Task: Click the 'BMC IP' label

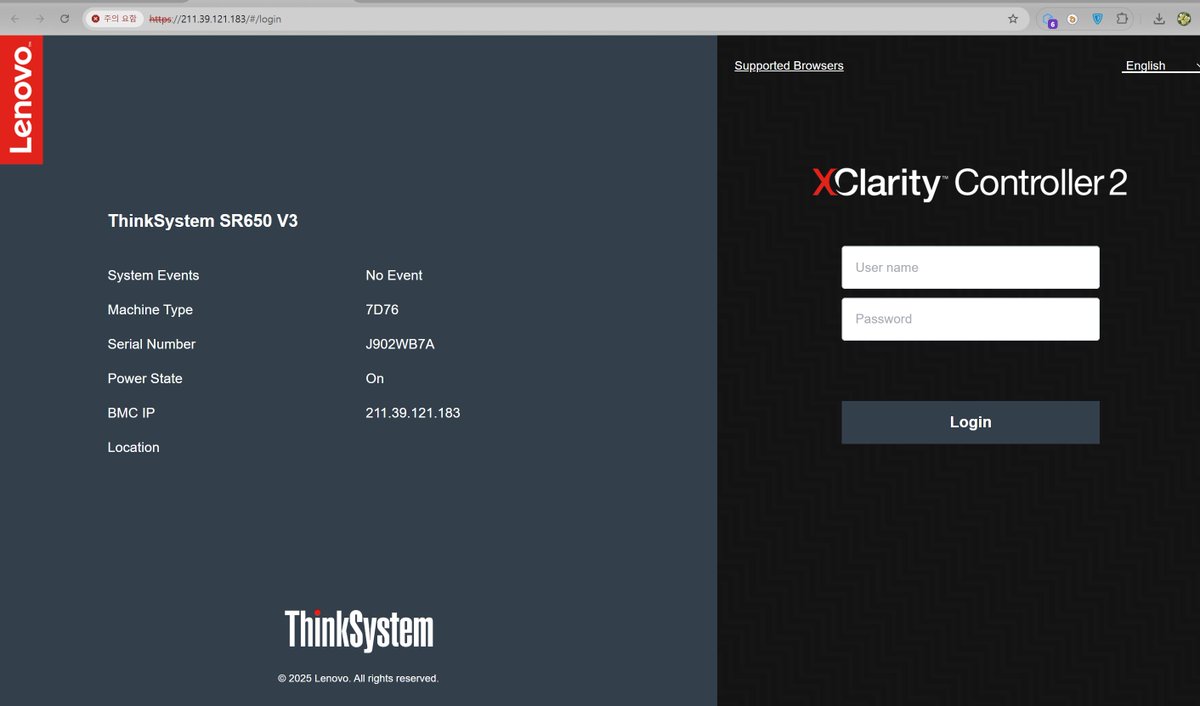Action: pyautogui.click(x=131, y=413)
